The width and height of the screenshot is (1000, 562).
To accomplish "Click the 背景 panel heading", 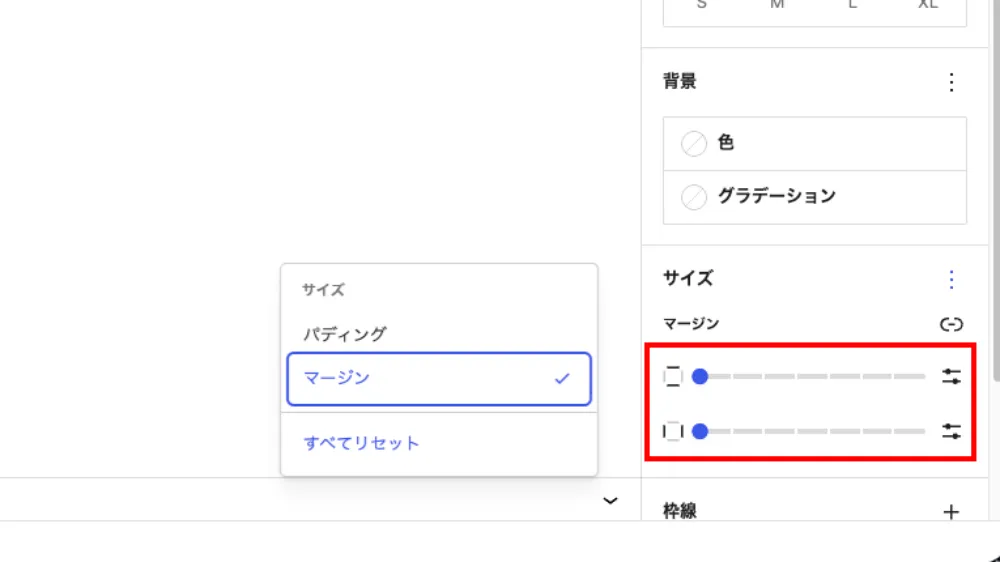I will pos(679,82).
